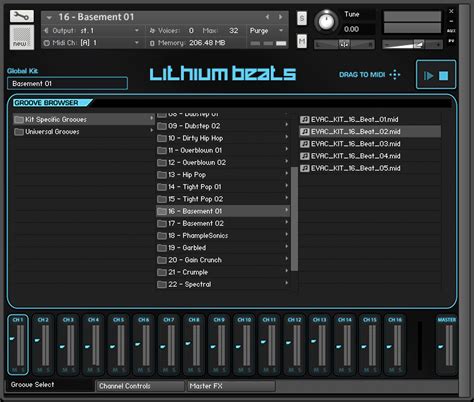474x402 pixels.
Task: Click the new instrument thumbnail icon
Action: pos(22,38)
